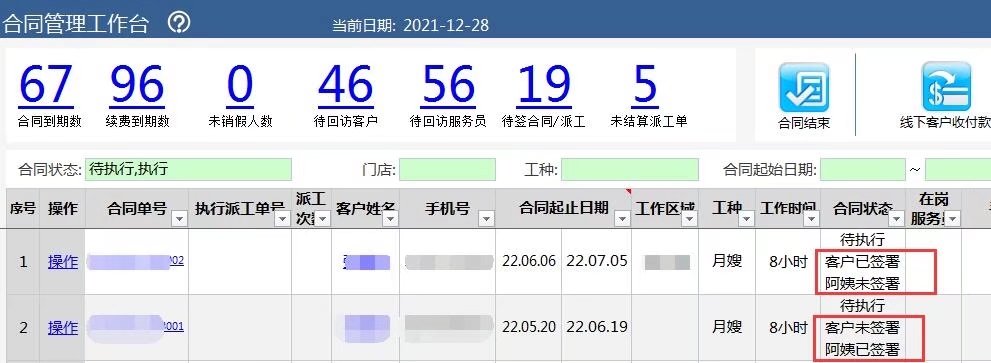
Task: Click the 客户已签署 status text
Action: pyautogui.click(x=862, y=261)
